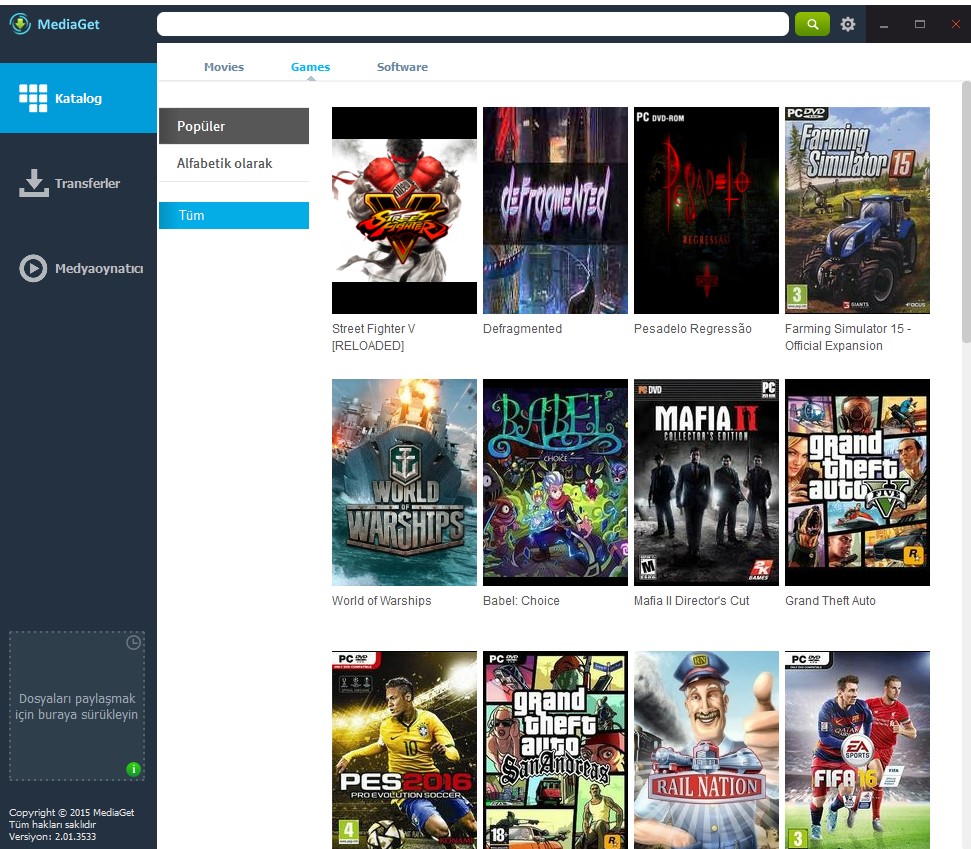This screenshot has height=849, width=971.
Task: Click the file sharing drop zone text
Action: tap(77, 707)
